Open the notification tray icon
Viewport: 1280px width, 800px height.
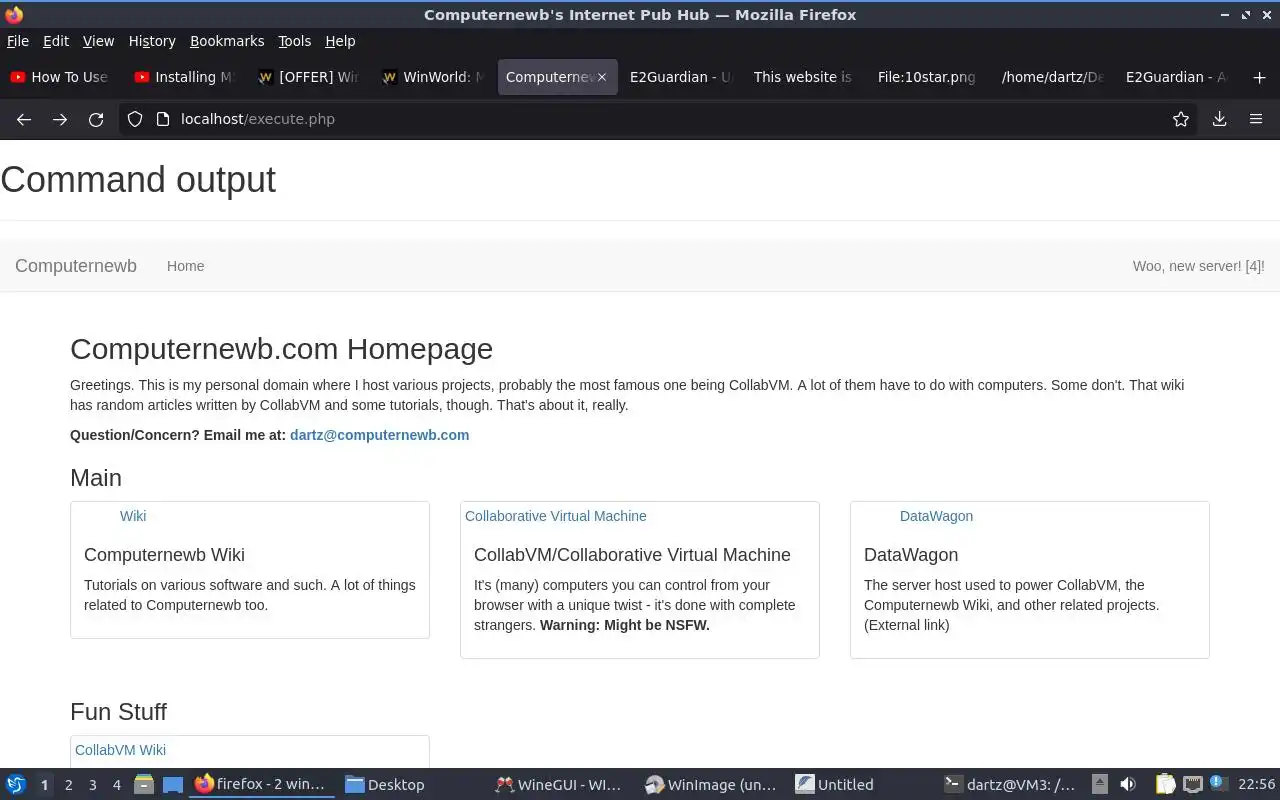1218,784
